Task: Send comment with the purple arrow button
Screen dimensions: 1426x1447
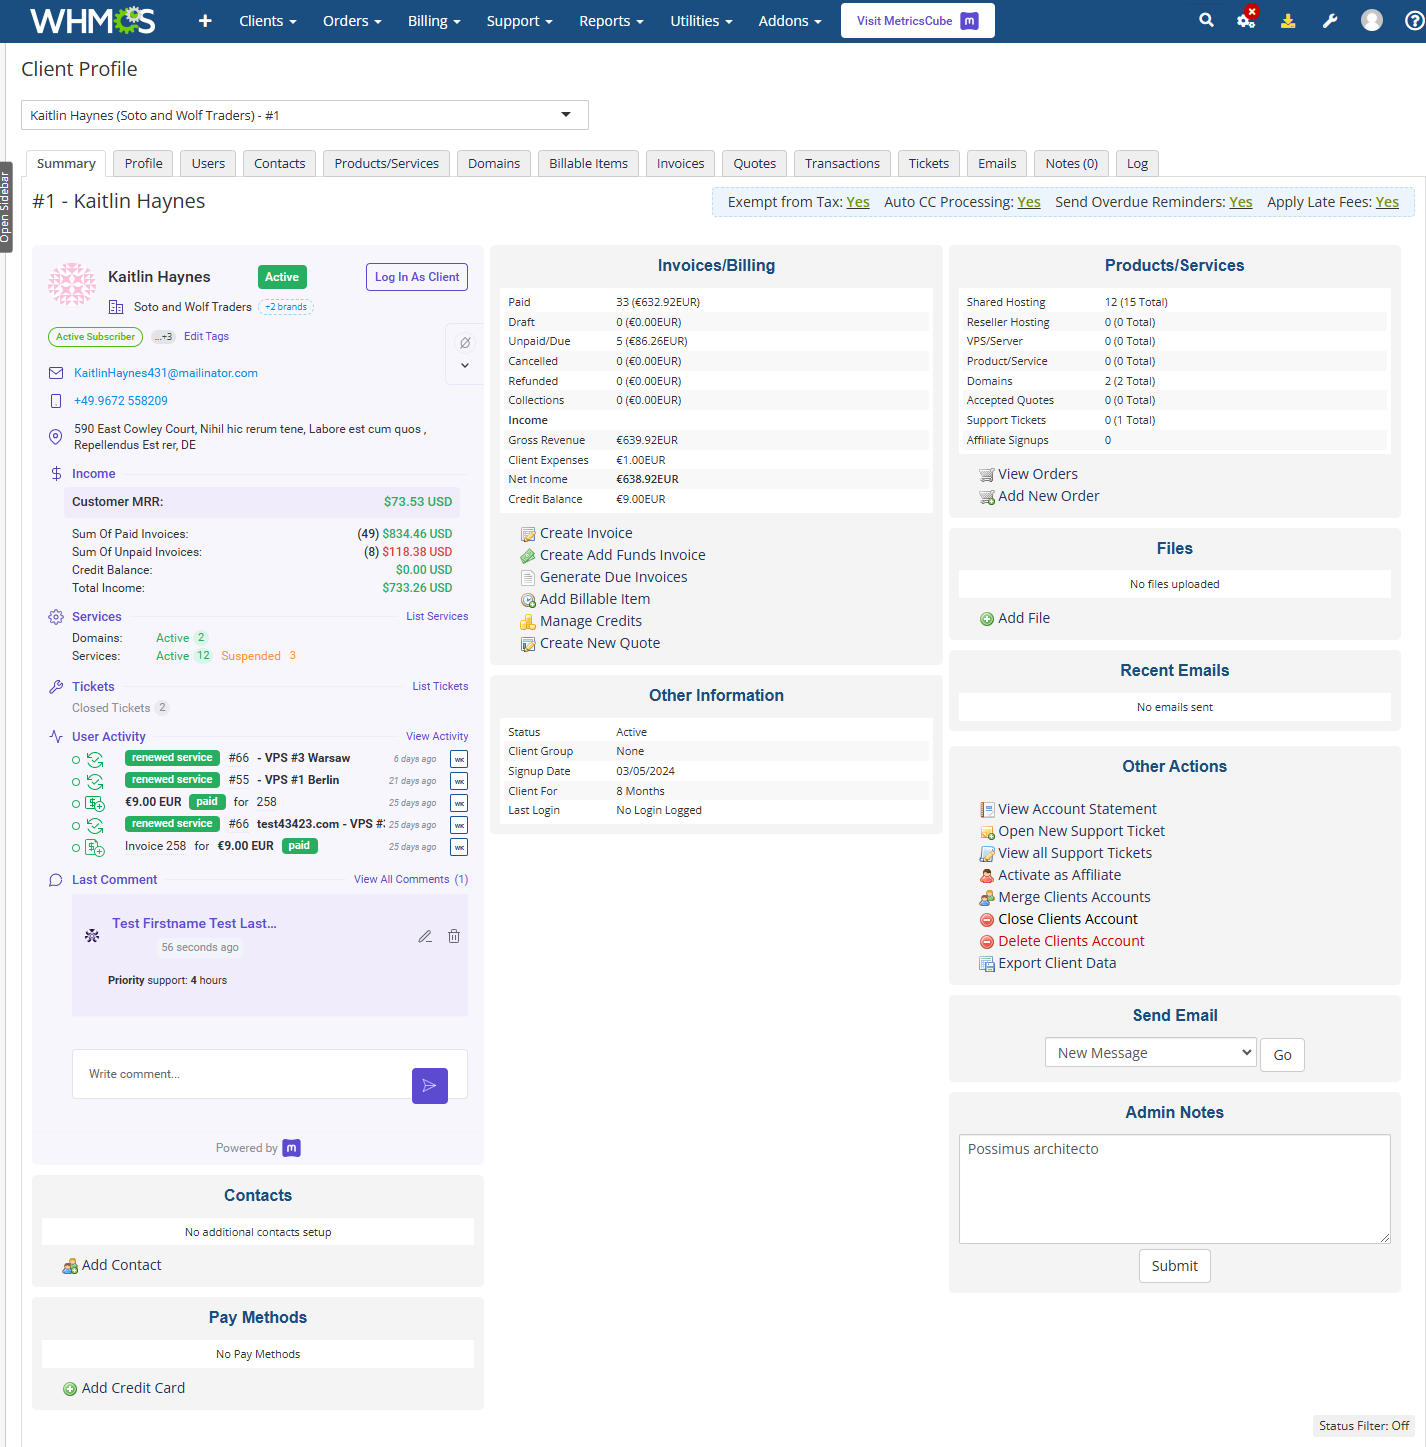Action: tap(430, 1086)
